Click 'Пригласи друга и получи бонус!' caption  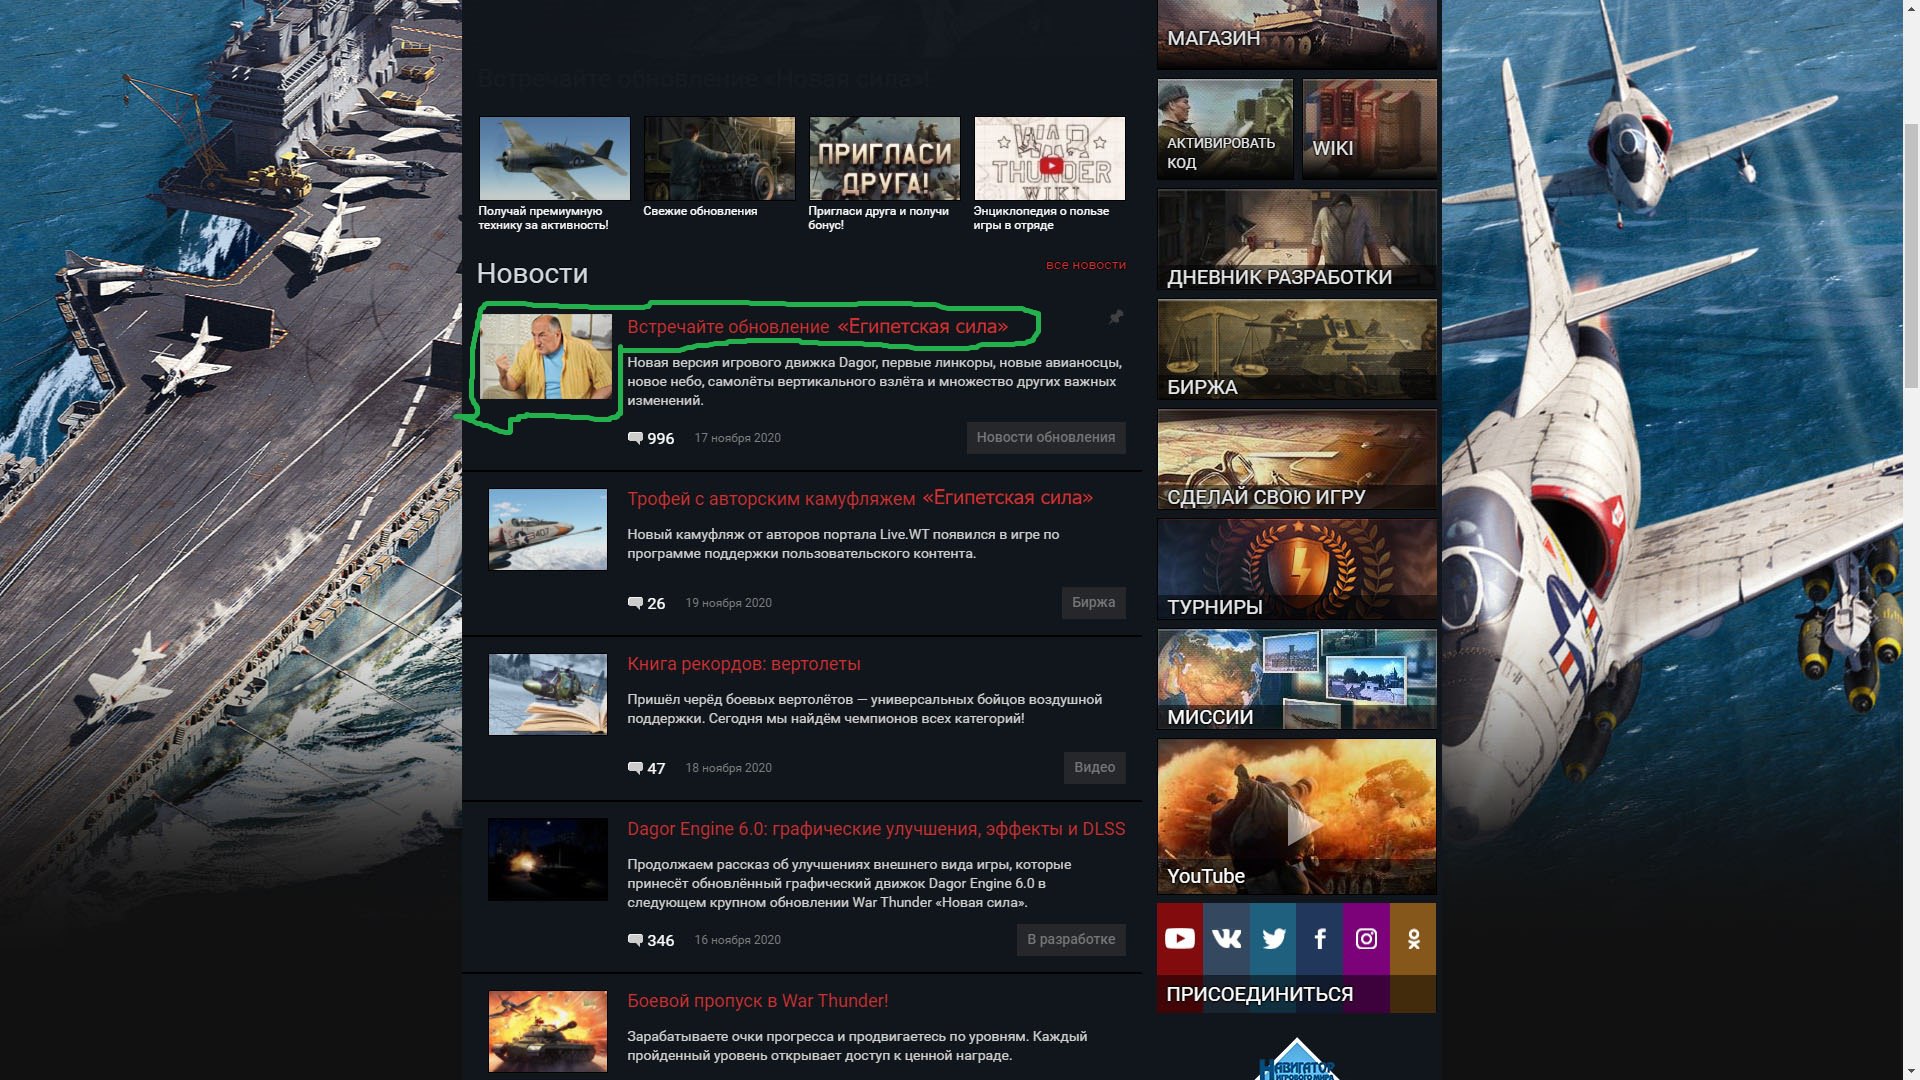point(878,218)
